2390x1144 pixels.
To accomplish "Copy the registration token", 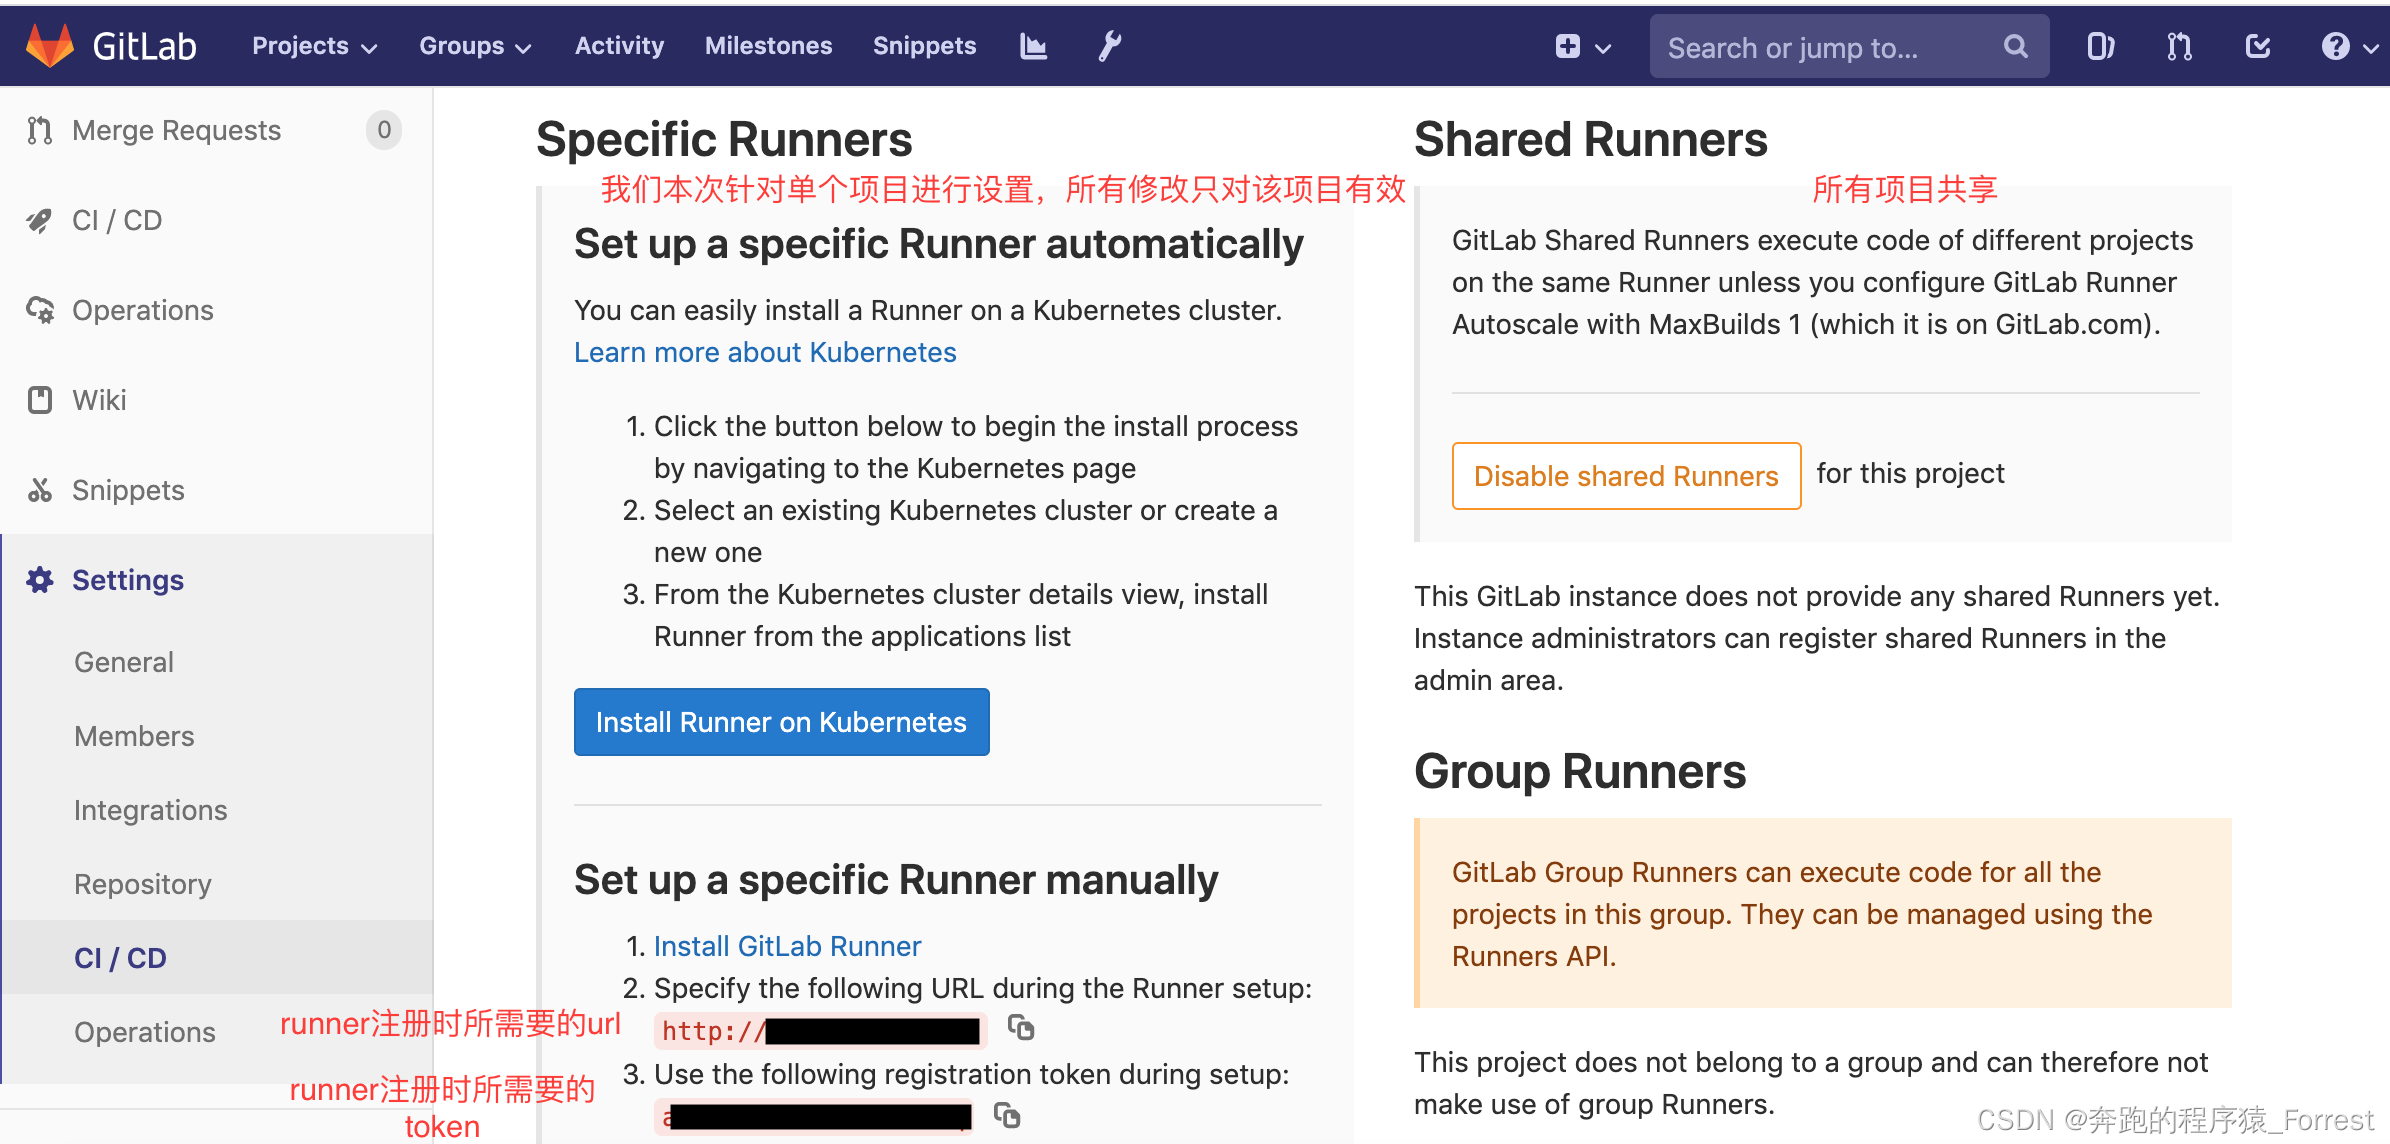I will tap(1008, 1115).
